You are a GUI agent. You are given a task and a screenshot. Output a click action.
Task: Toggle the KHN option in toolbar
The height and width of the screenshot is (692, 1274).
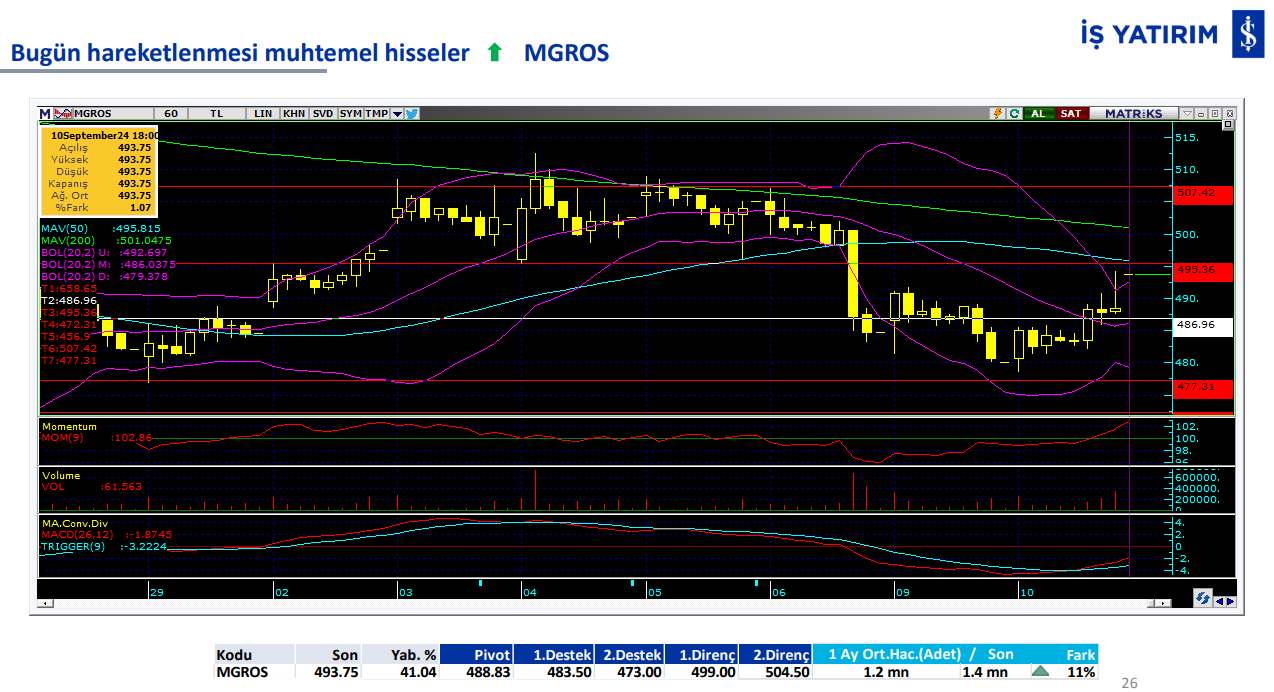click(294, 114)
